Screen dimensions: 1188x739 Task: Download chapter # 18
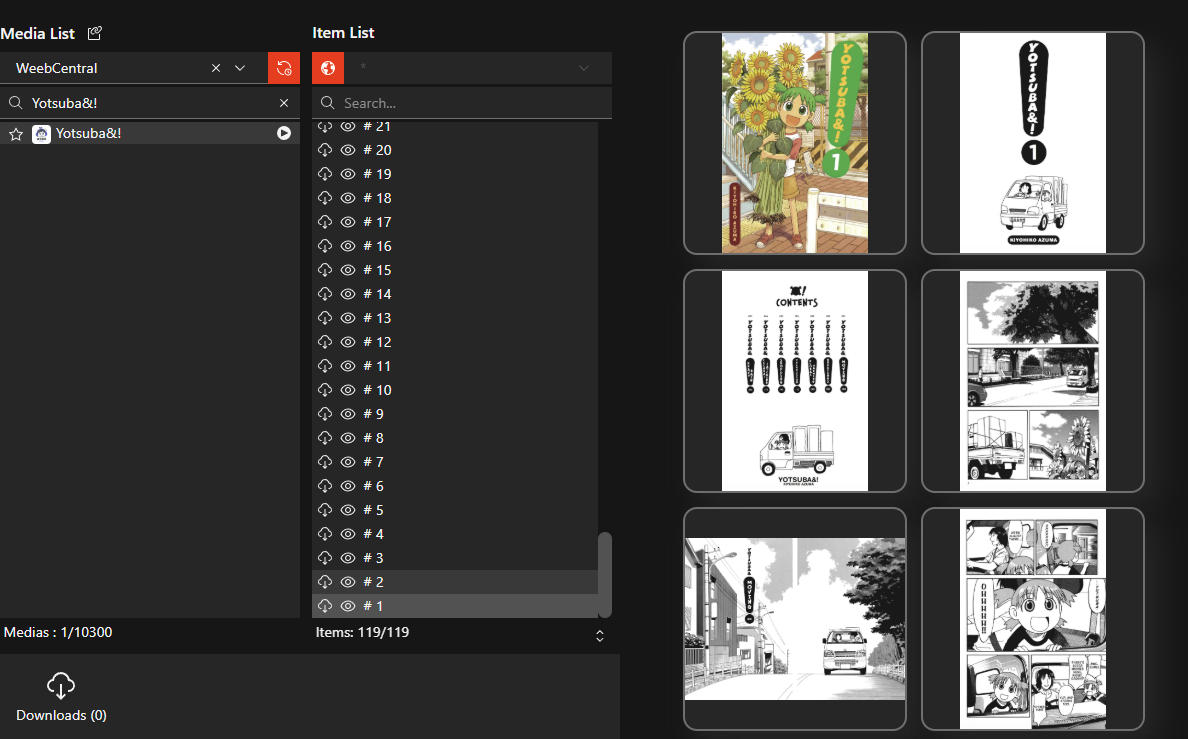pyautogui.click(x=325, y=198)
